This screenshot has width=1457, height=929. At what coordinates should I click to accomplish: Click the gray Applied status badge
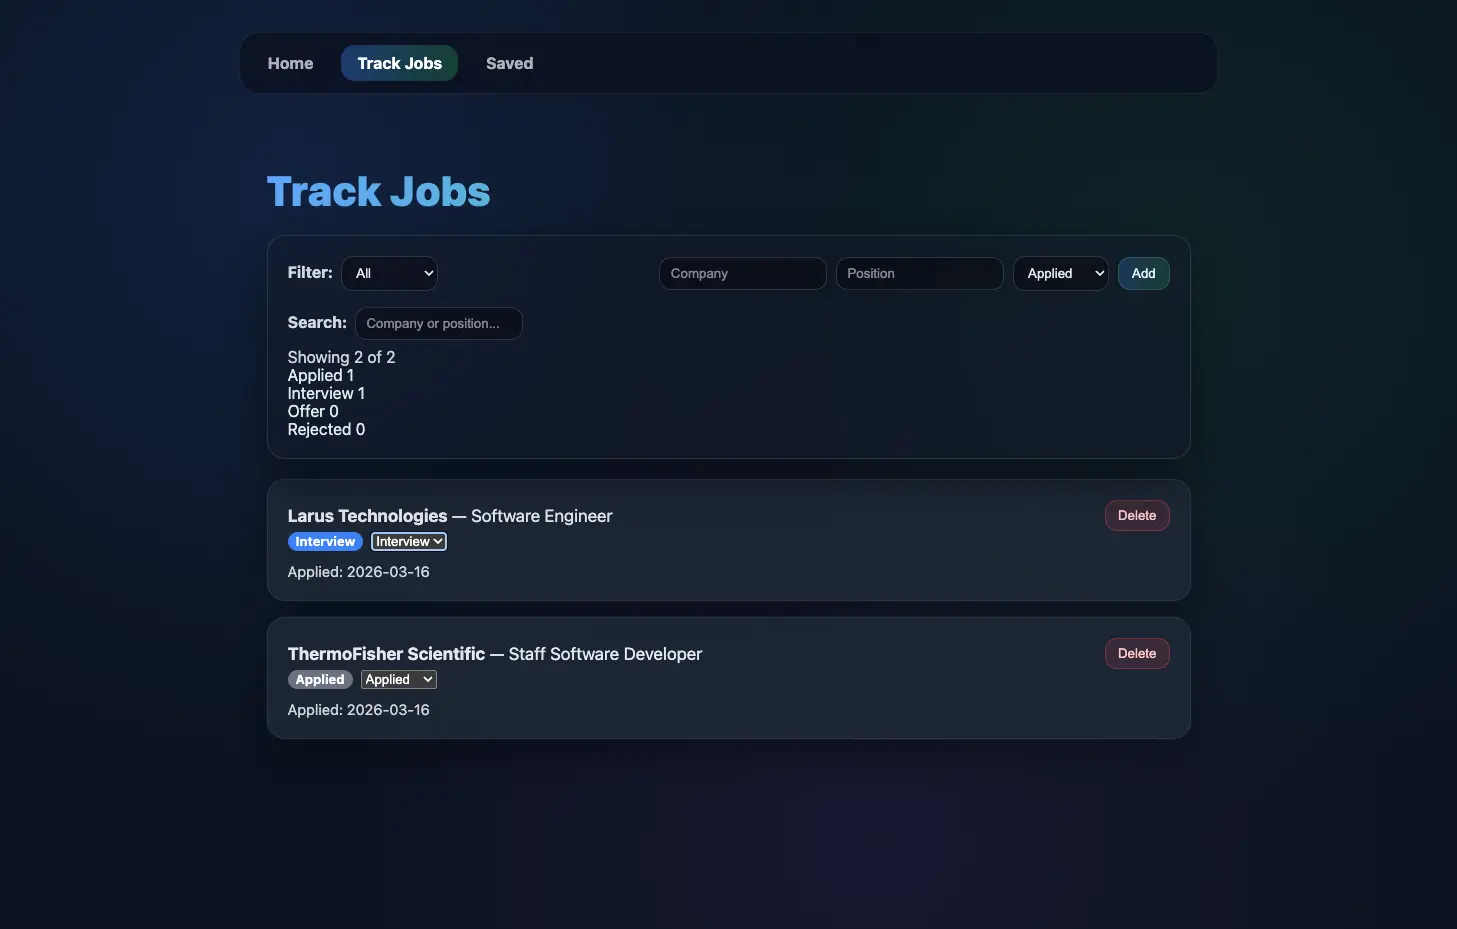(x=320, y=679)
